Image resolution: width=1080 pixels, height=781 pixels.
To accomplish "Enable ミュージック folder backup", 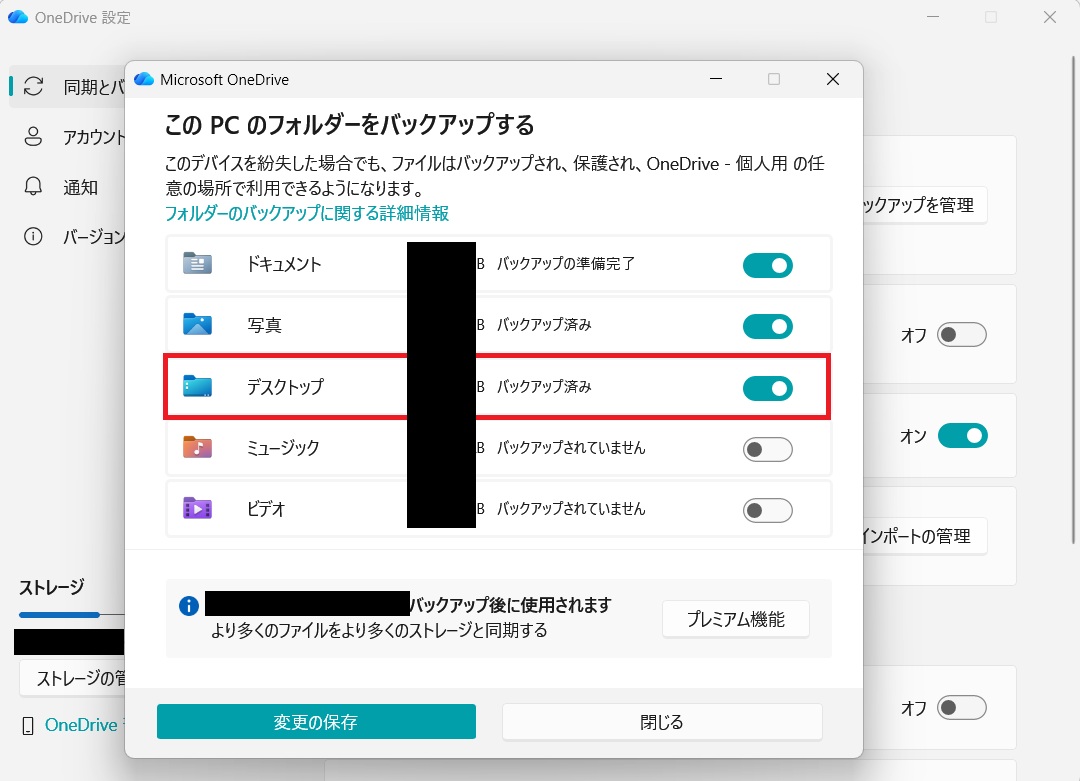I will point(767,449).
